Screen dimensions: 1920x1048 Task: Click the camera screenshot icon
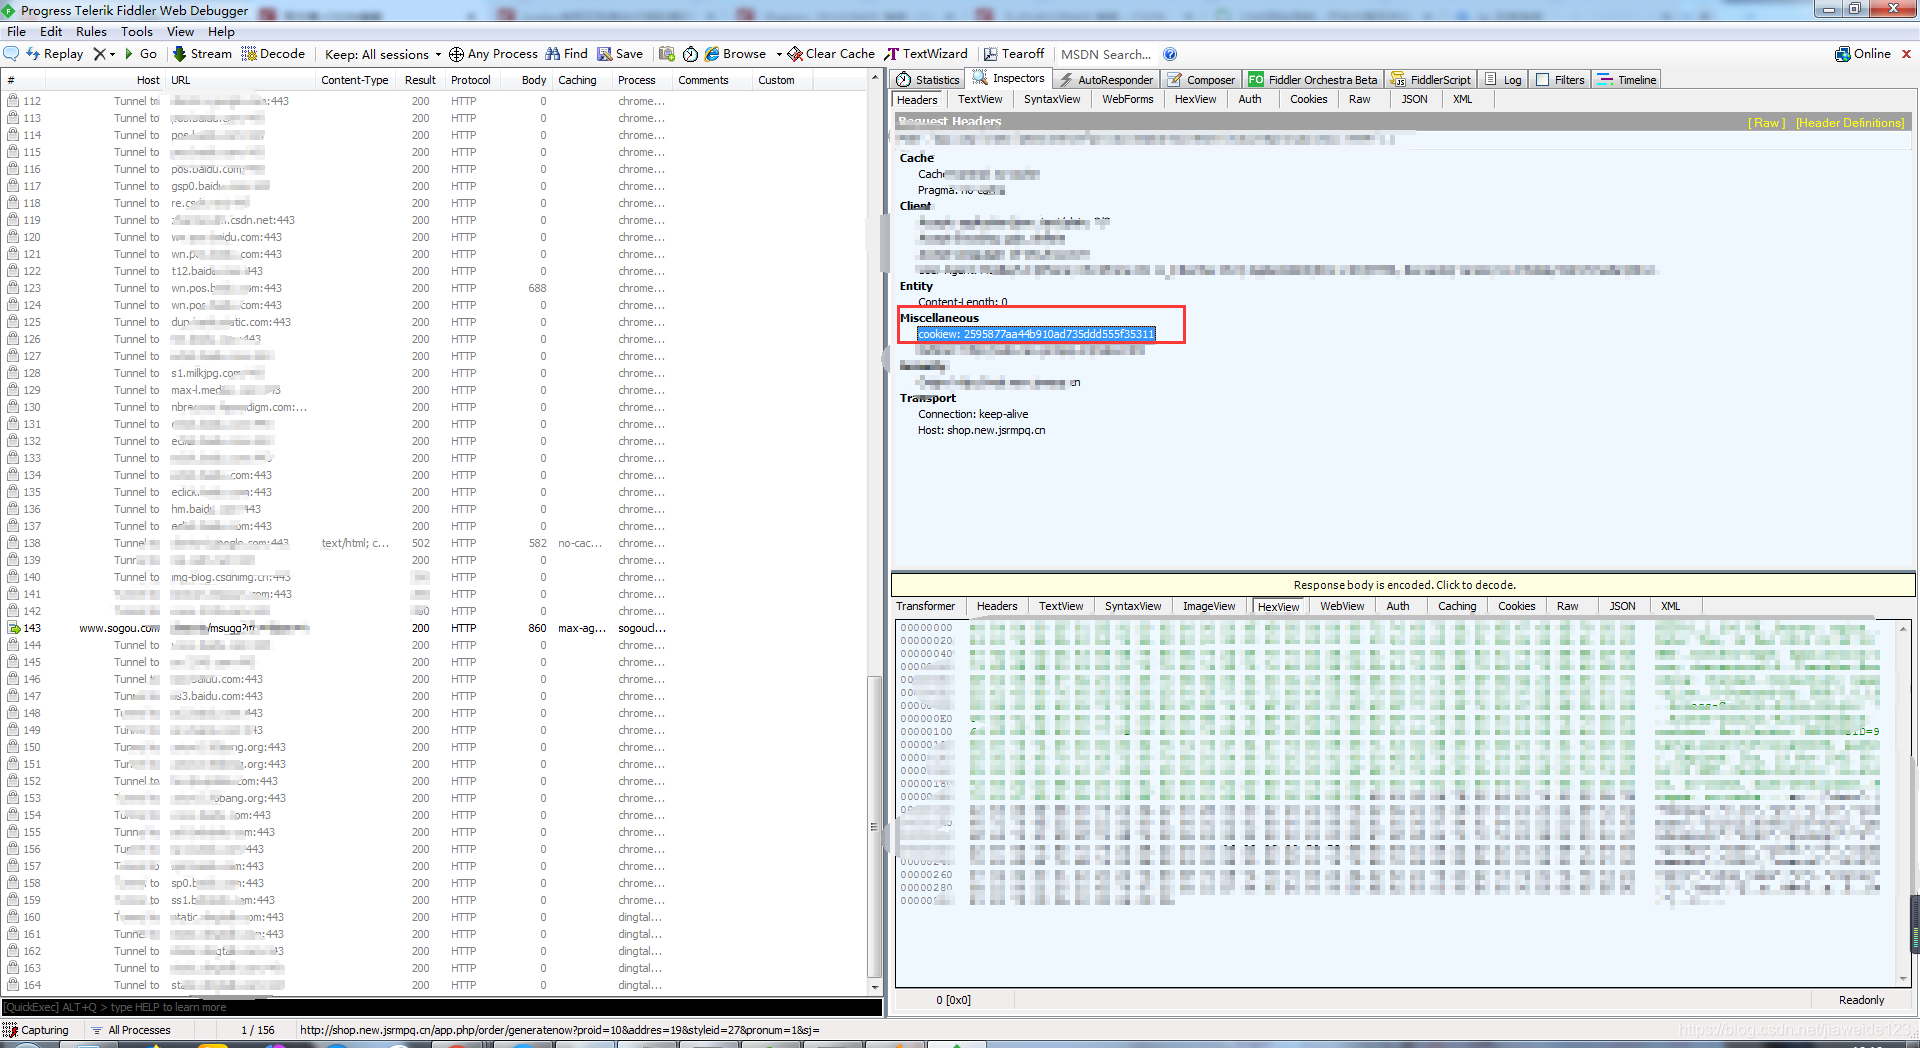[667, 54]
